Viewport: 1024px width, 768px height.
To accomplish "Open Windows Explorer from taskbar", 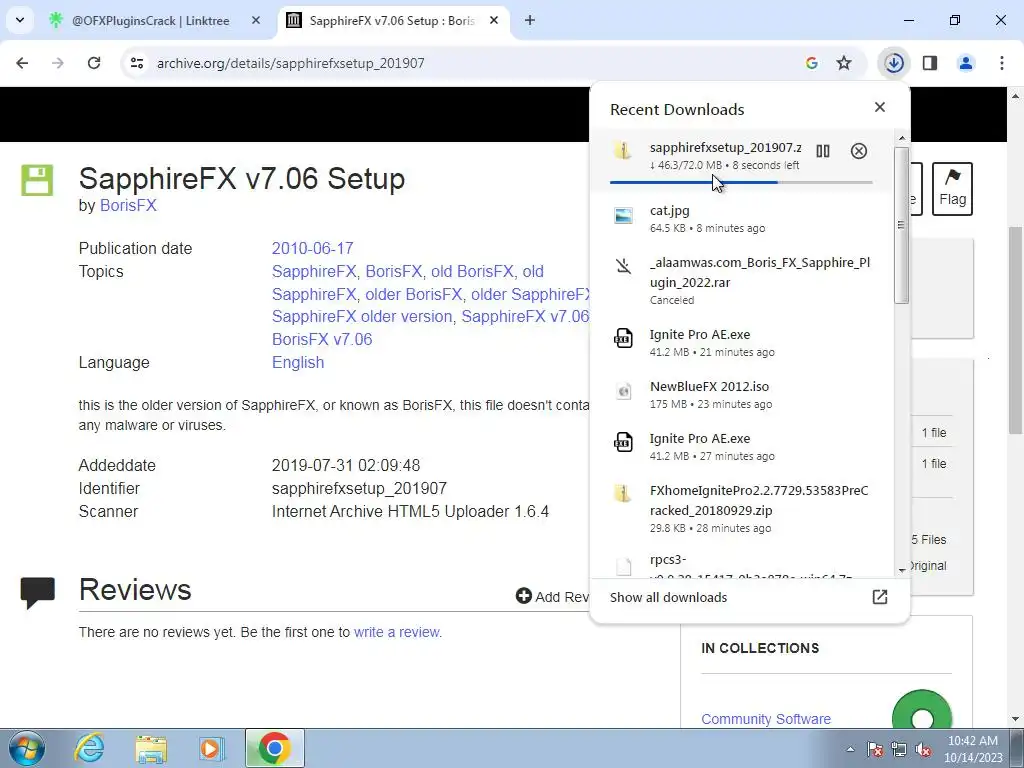I will coord(151,748).
